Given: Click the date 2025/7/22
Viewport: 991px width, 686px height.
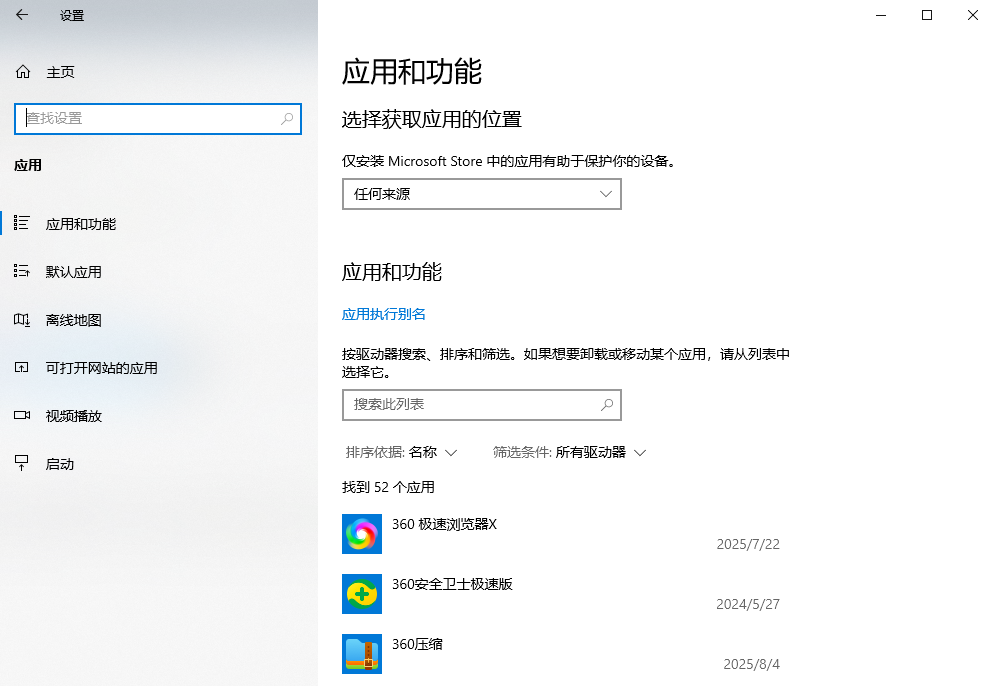Looking at the screenshot, I should click(x=748, y=544).
